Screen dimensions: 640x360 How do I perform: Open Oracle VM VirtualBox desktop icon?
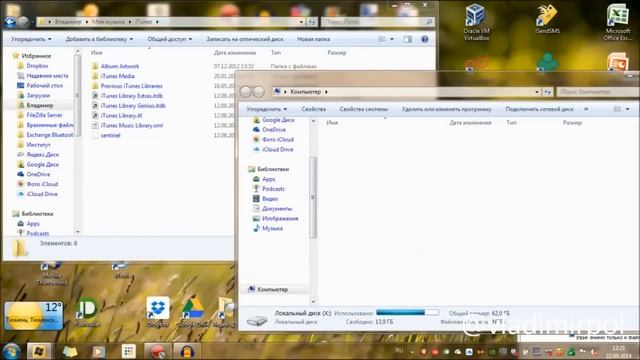pos(476,22)
